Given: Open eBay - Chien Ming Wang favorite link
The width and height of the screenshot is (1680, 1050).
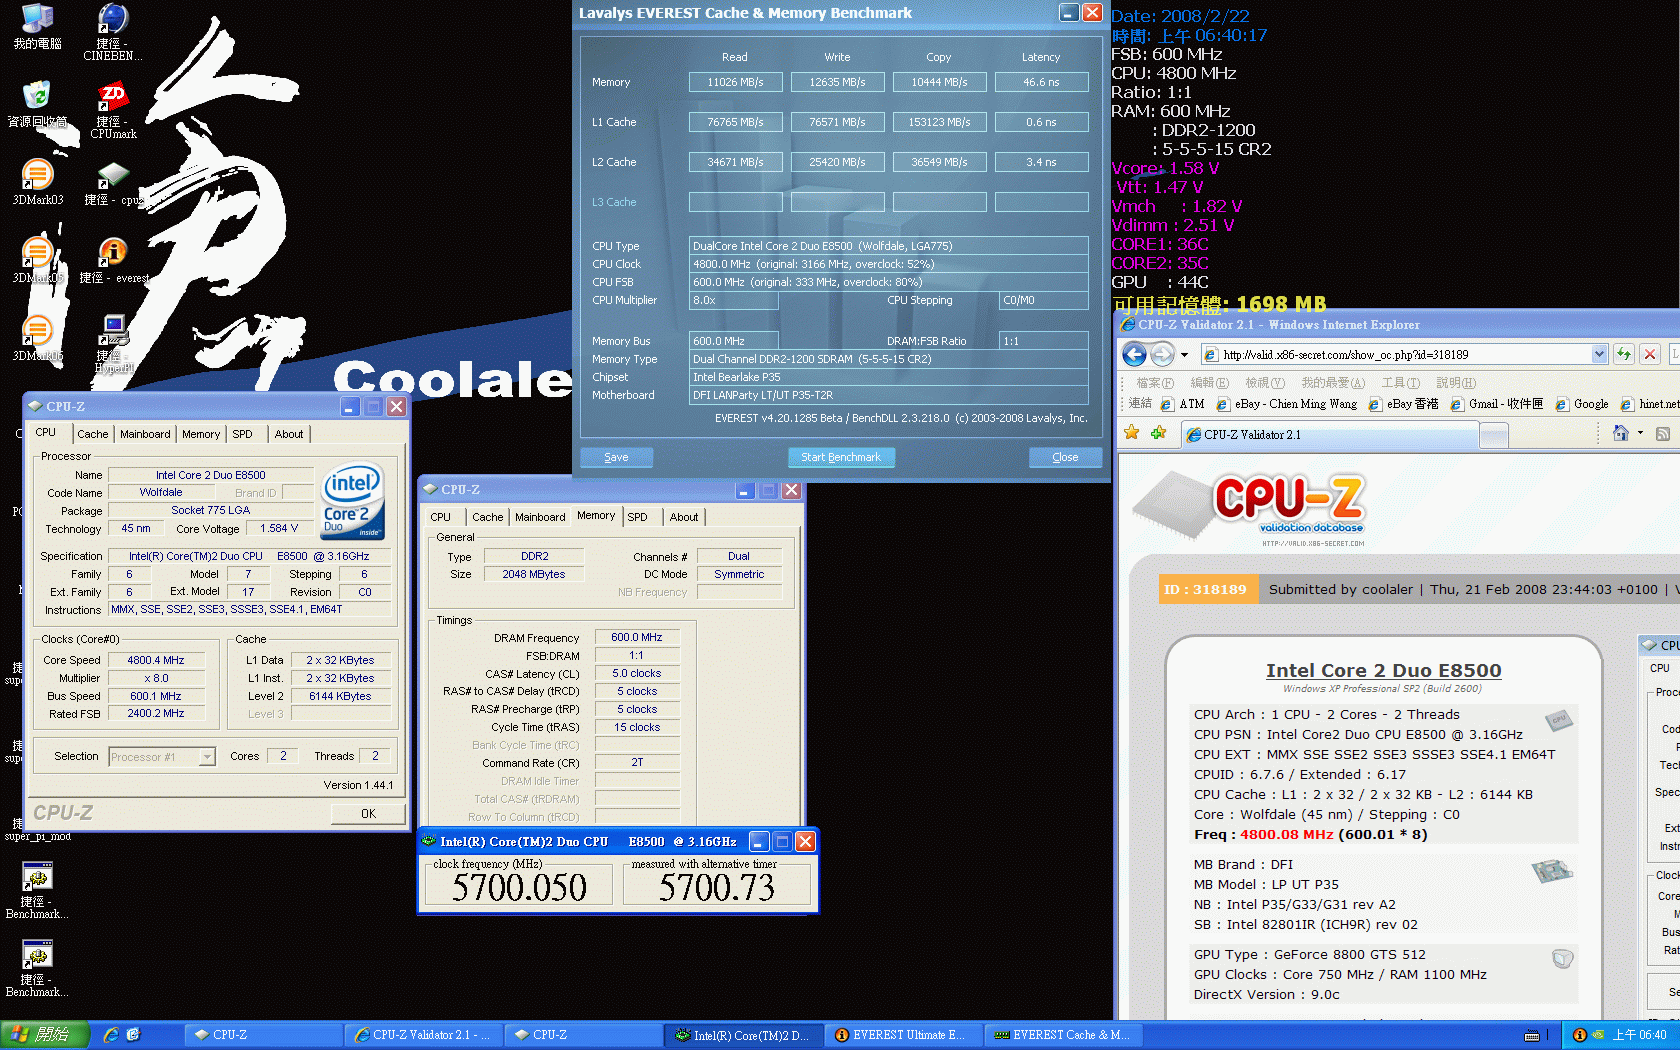Looking at the screenshot, I should (1287, 404).
